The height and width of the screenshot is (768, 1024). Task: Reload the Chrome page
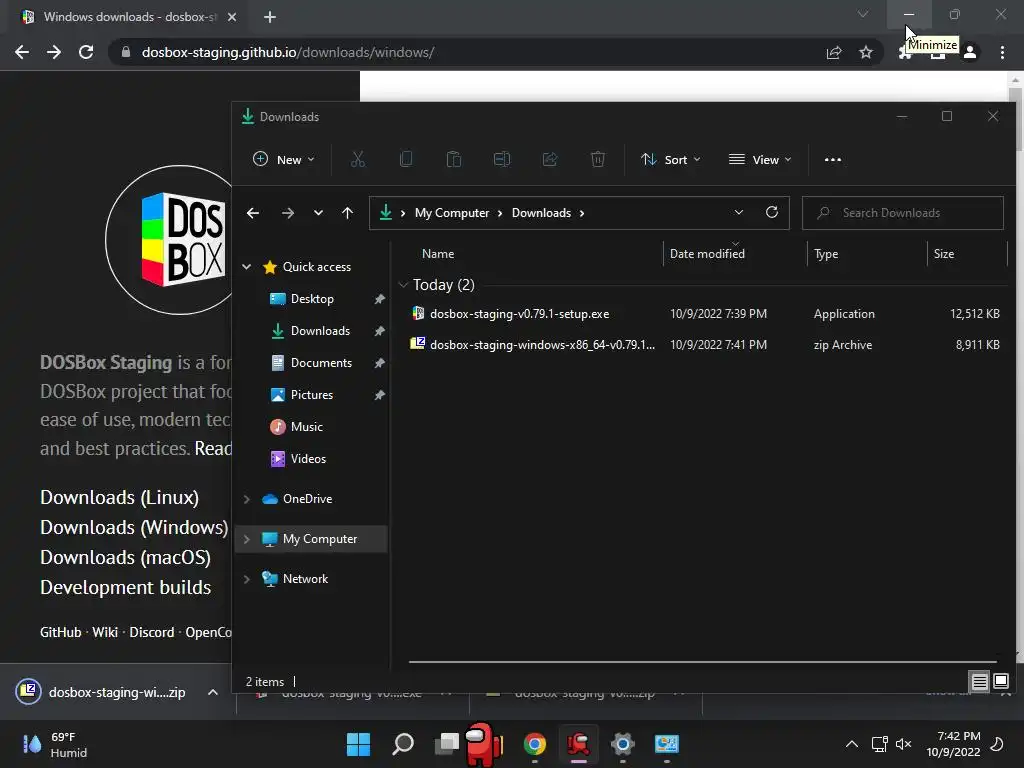[86, 52]
